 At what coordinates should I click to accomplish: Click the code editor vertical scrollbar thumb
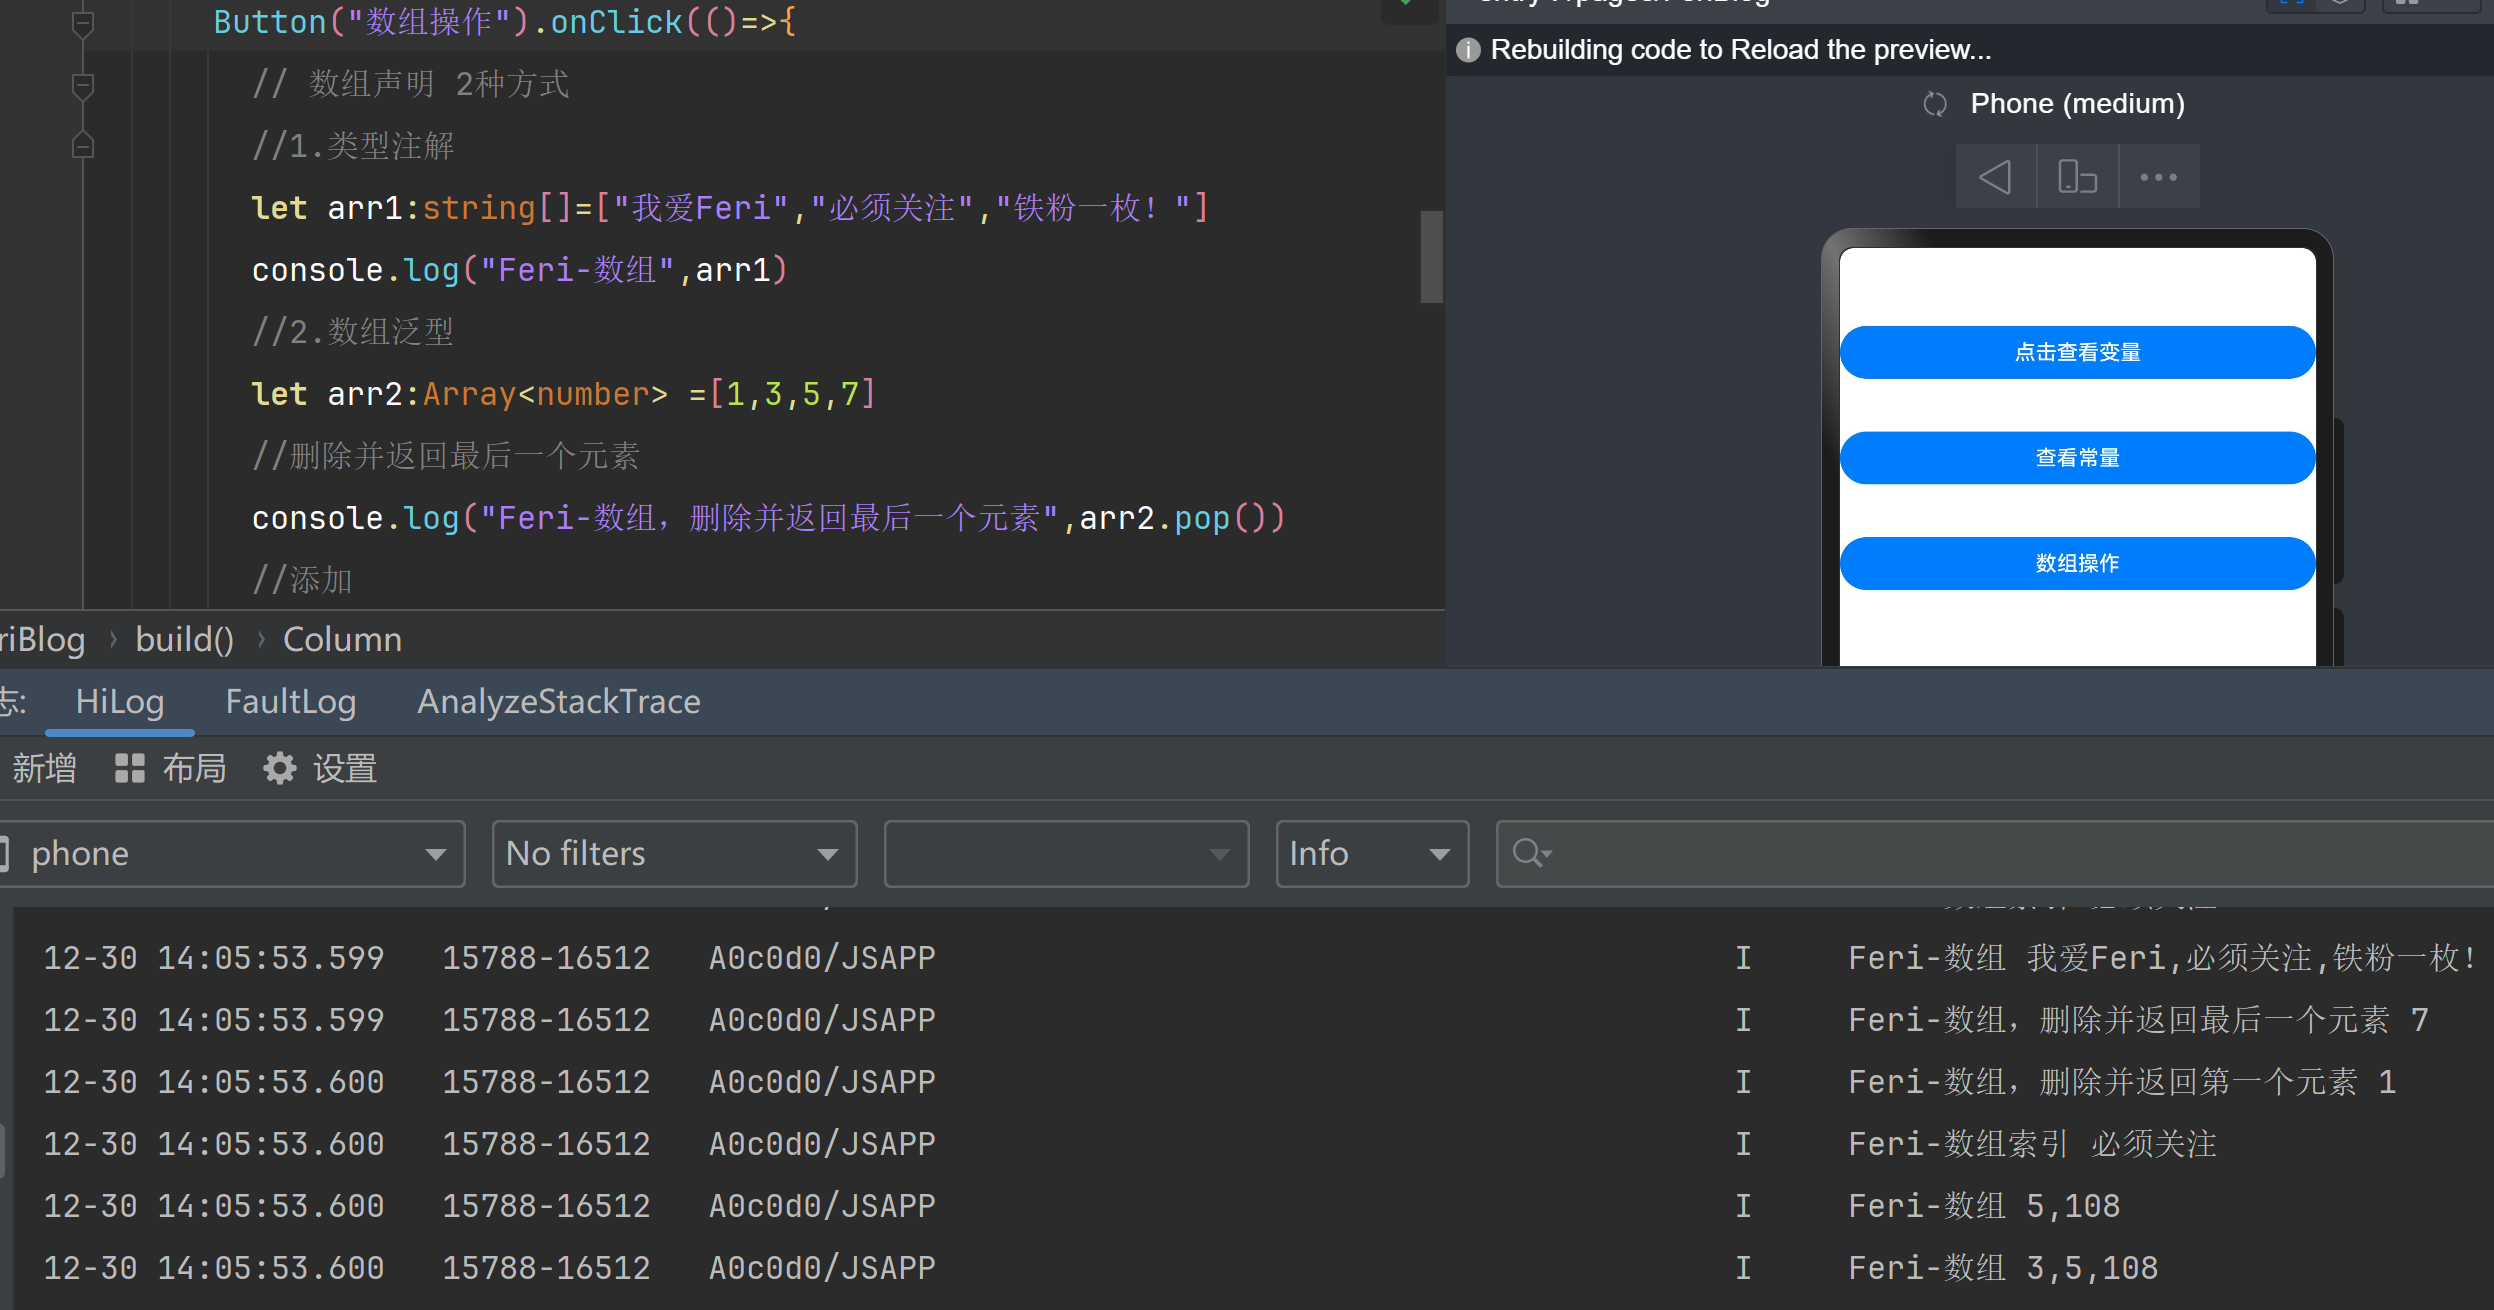coord(1431,256)
